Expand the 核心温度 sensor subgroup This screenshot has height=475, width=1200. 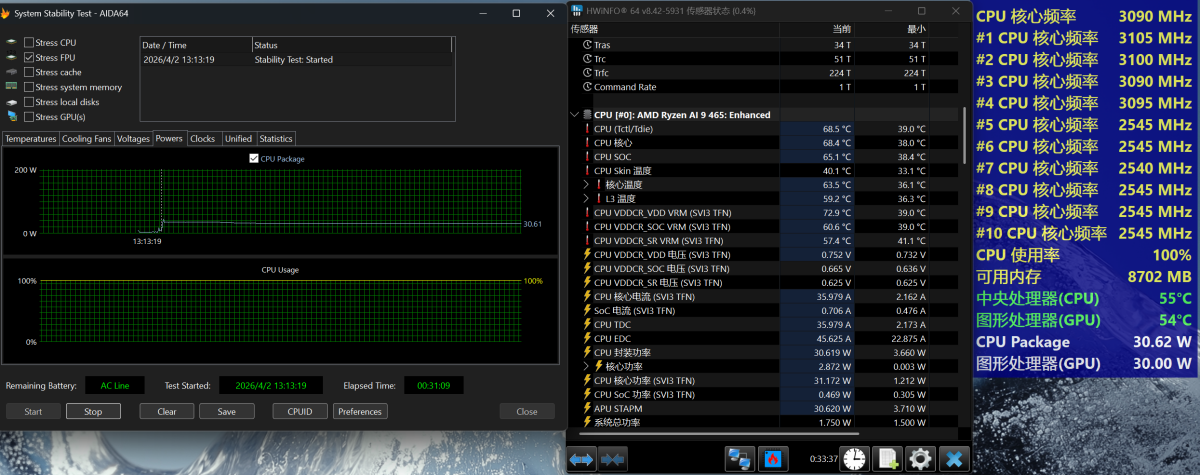point(587,185)
